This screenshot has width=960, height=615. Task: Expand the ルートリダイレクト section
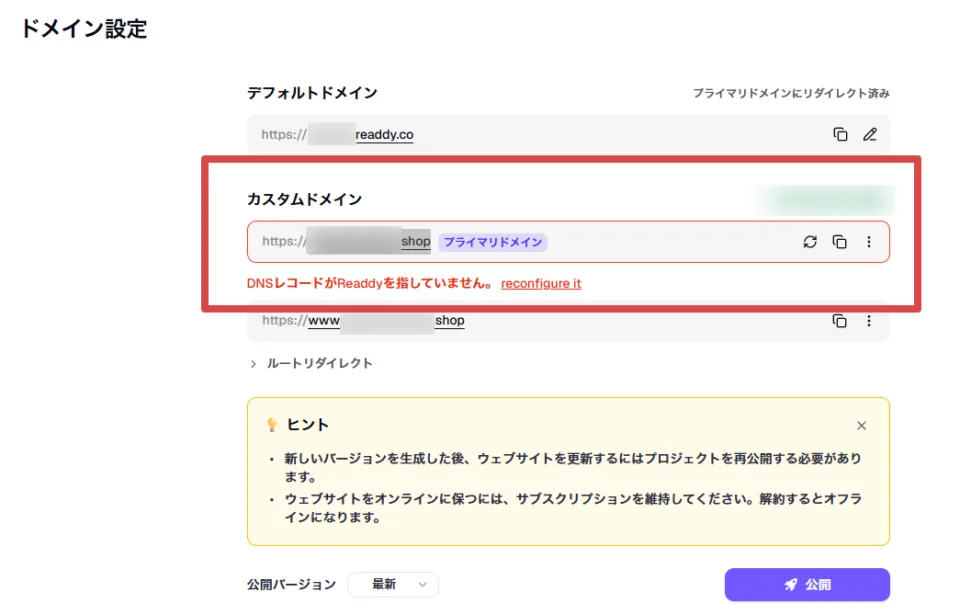(312, 363)
